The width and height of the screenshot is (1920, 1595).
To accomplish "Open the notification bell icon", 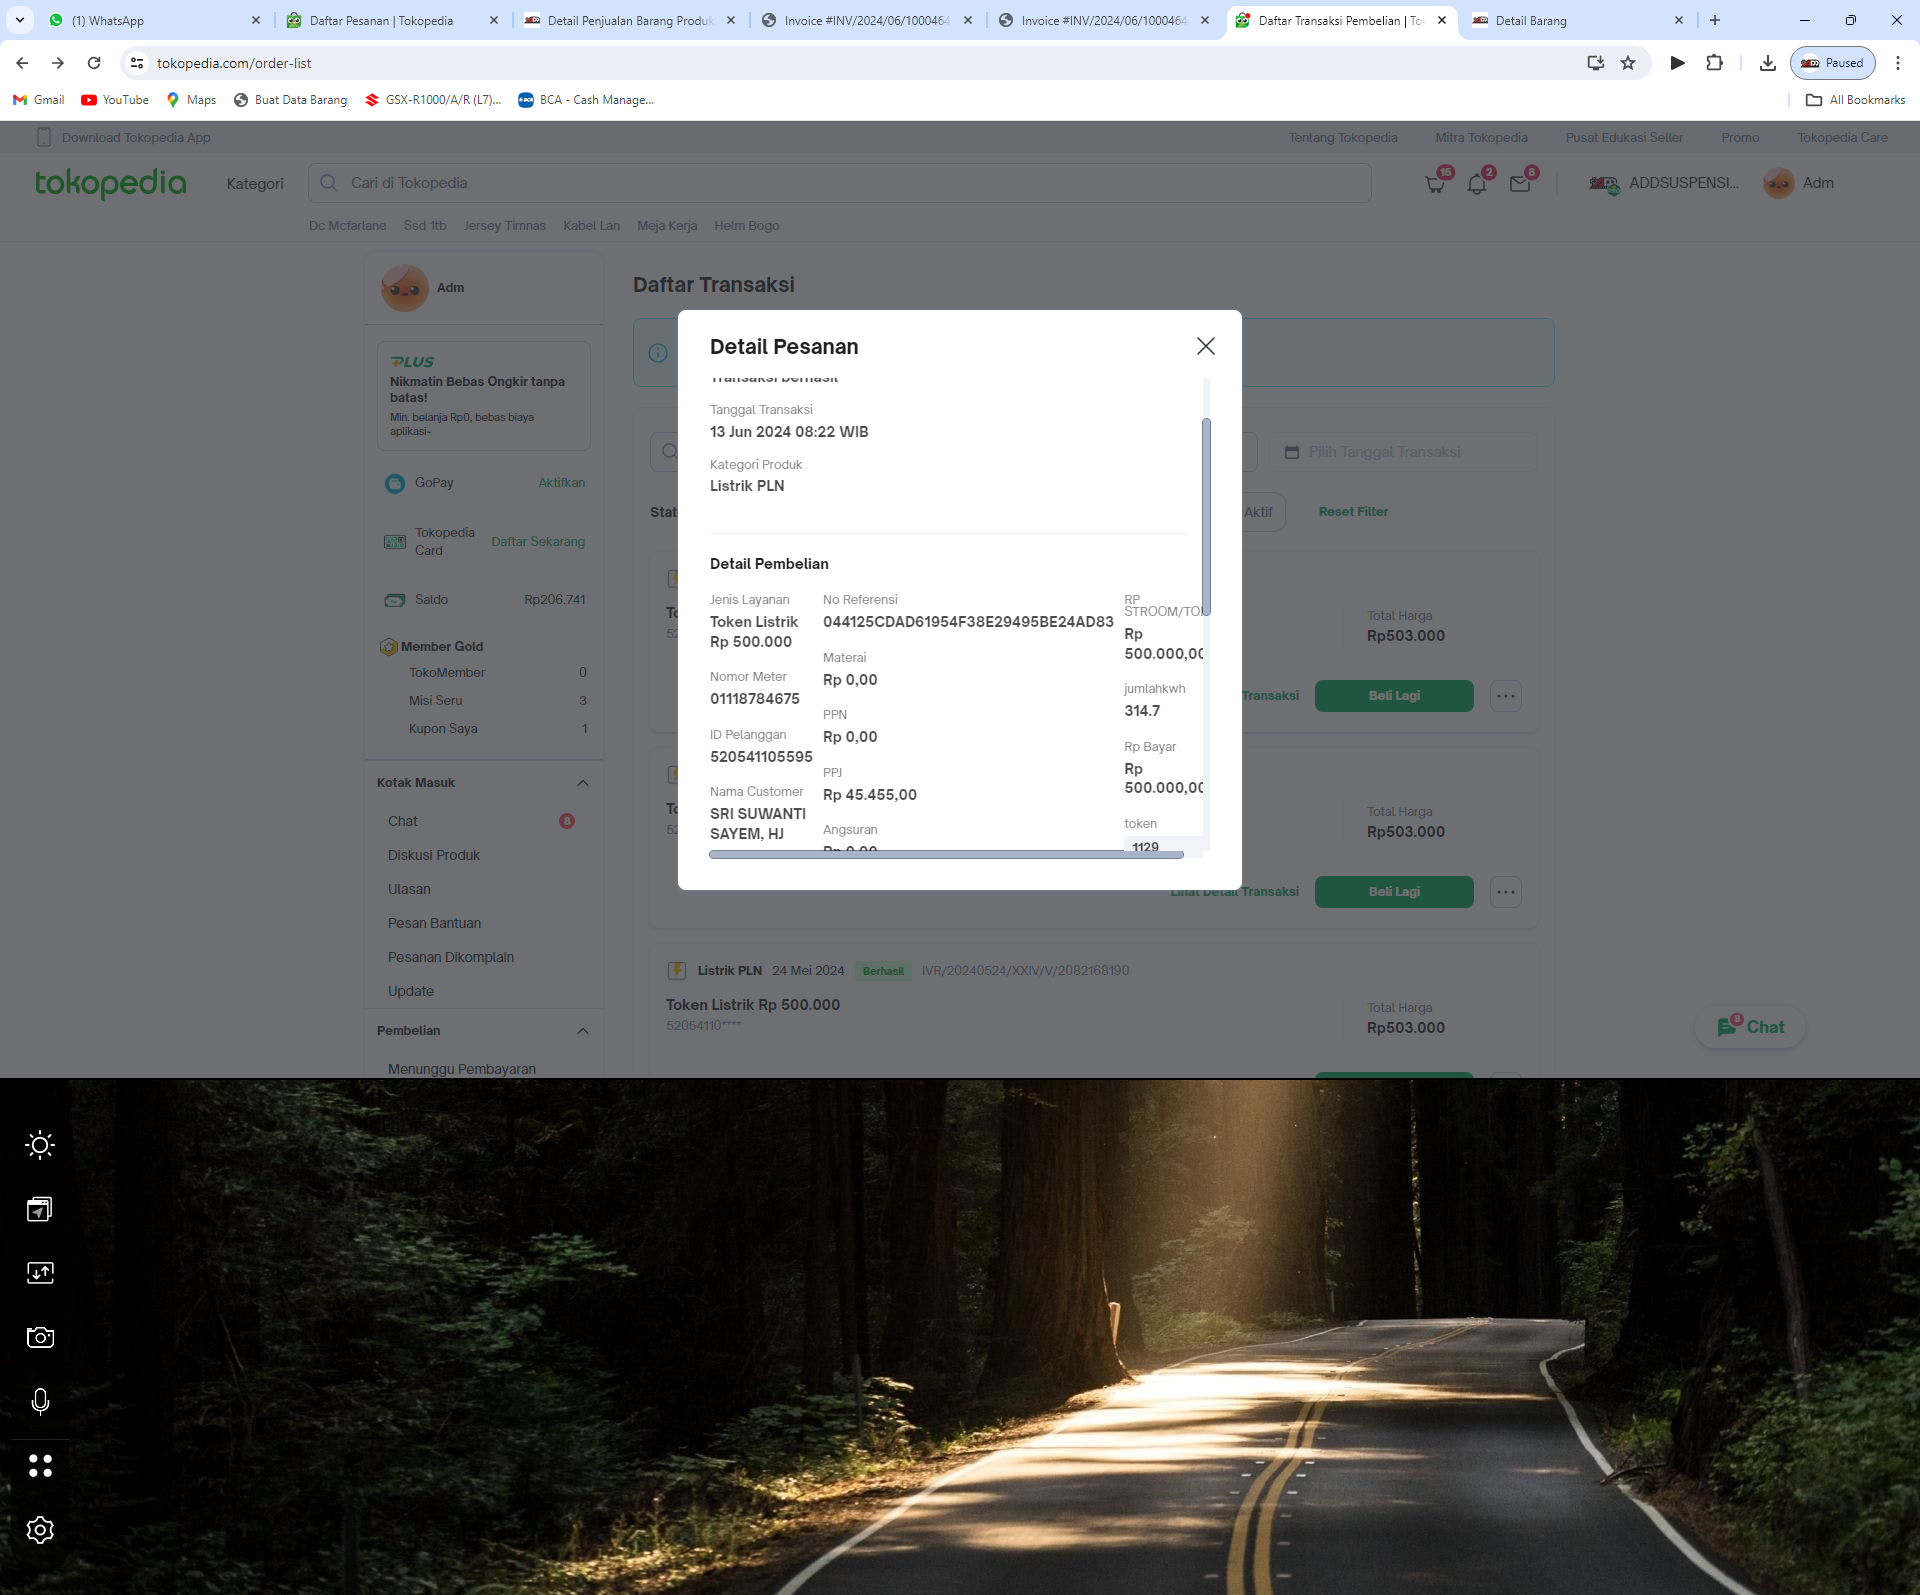I will click(x=1477, y=184).
